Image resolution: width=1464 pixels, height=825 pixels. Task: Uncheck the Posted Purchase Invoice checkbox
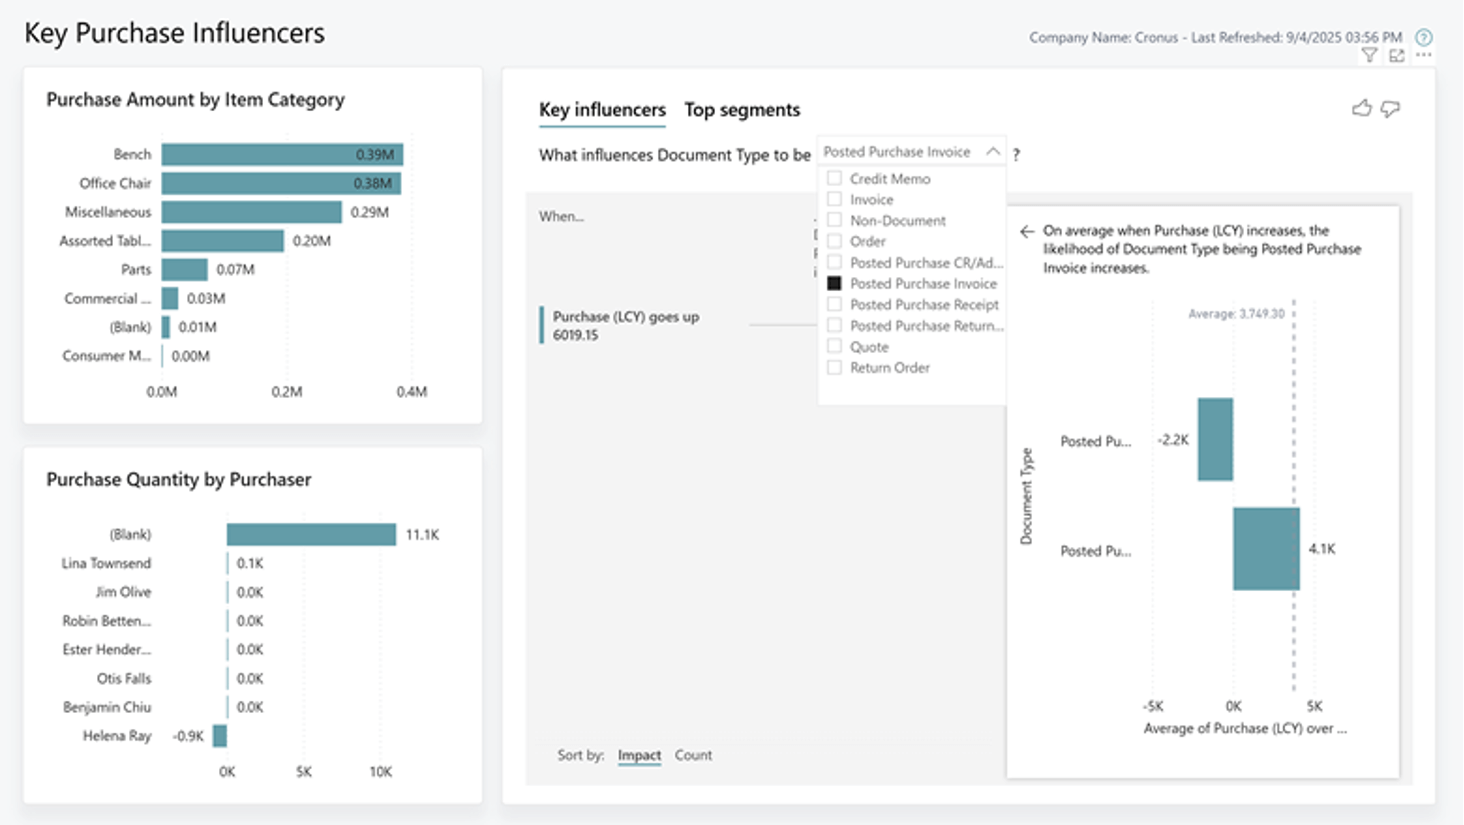[x=834, y=283]
